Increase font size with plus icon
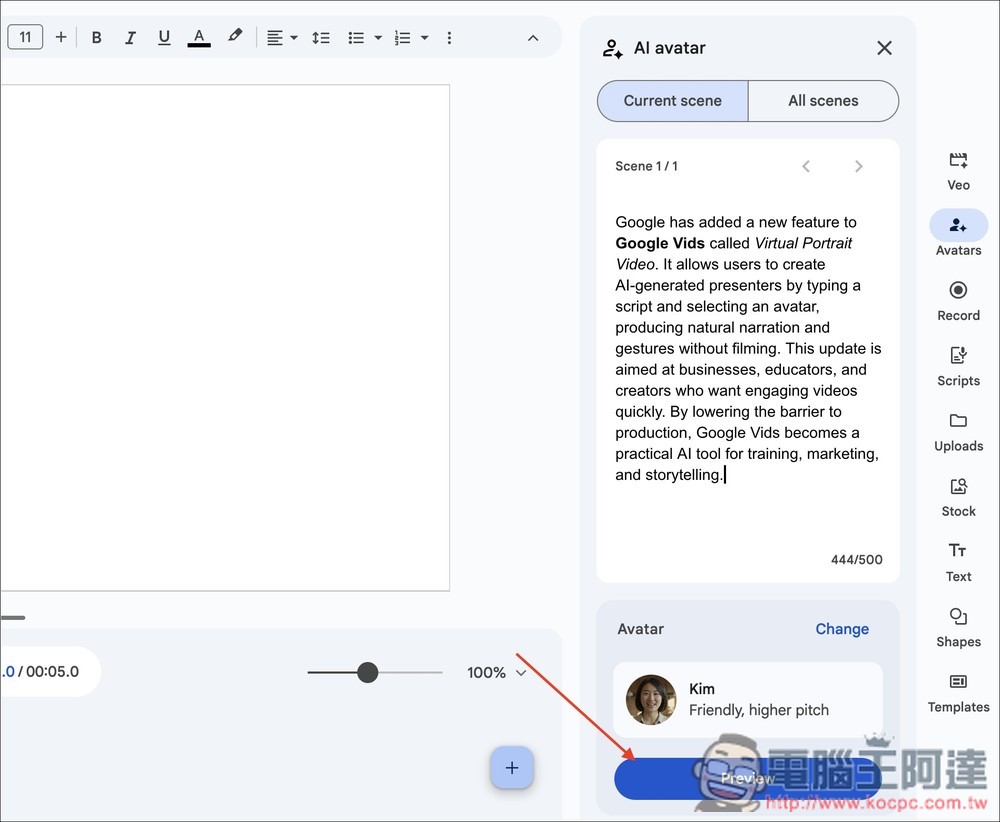Screen dimensions: 1000x822 (x=61, y=37)
